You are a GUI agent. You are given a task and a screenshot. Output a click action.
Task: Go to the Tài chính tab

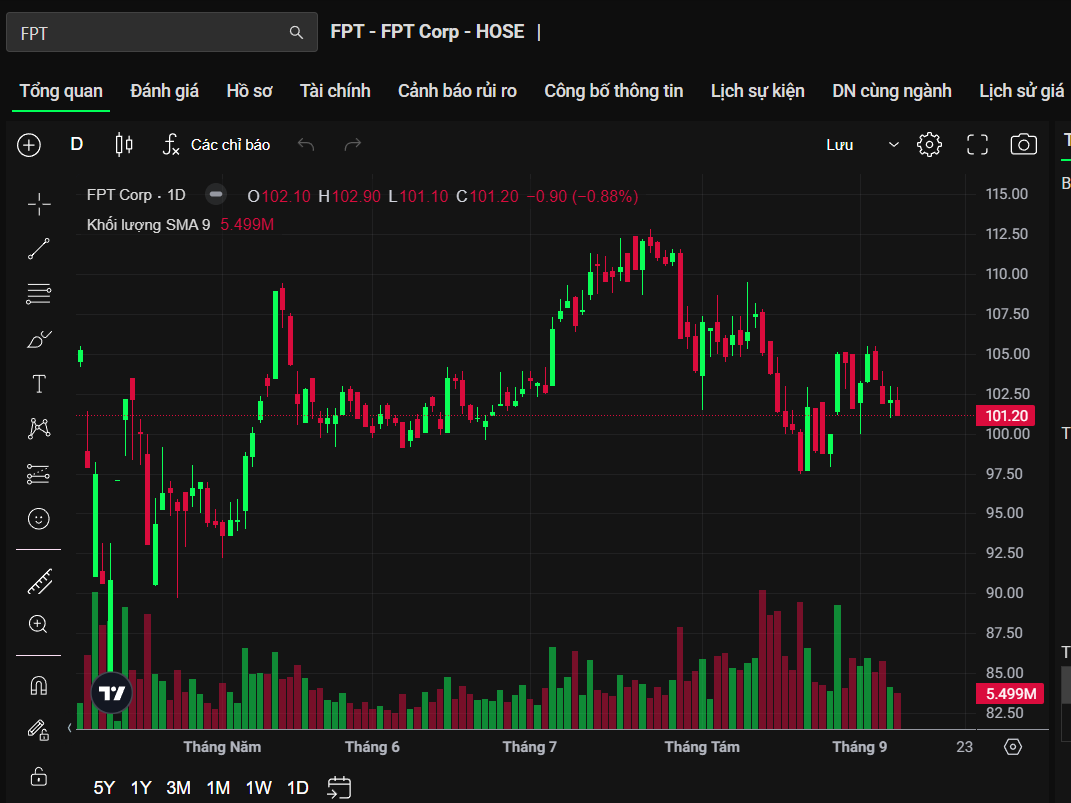point(335,91)
